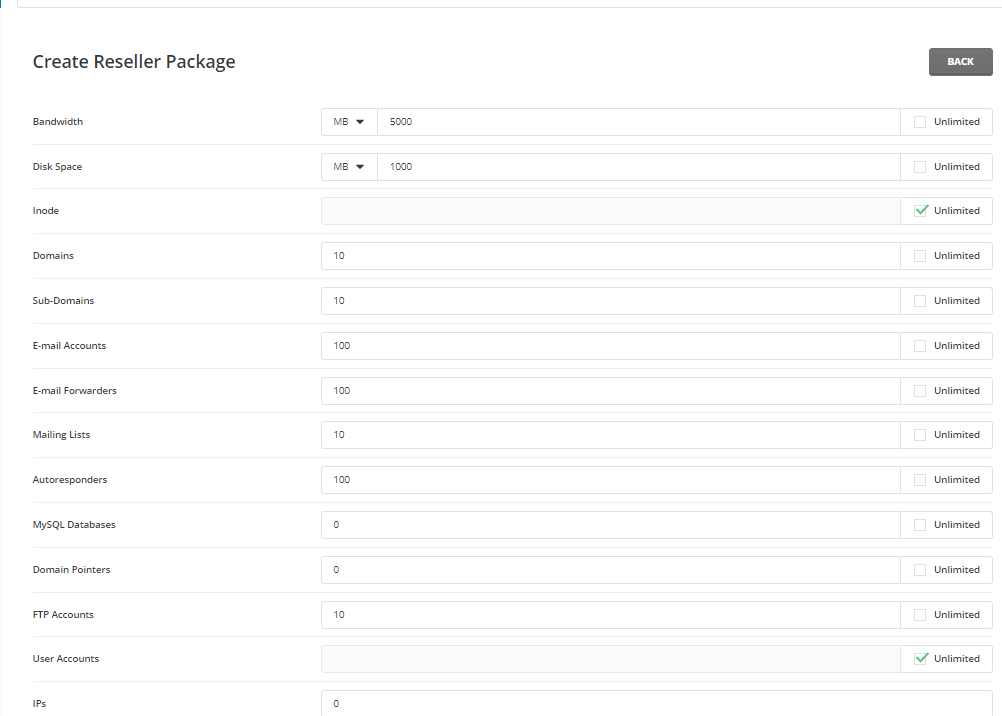Disable Unlimited for User Accounts

click(x=921, y=659)
